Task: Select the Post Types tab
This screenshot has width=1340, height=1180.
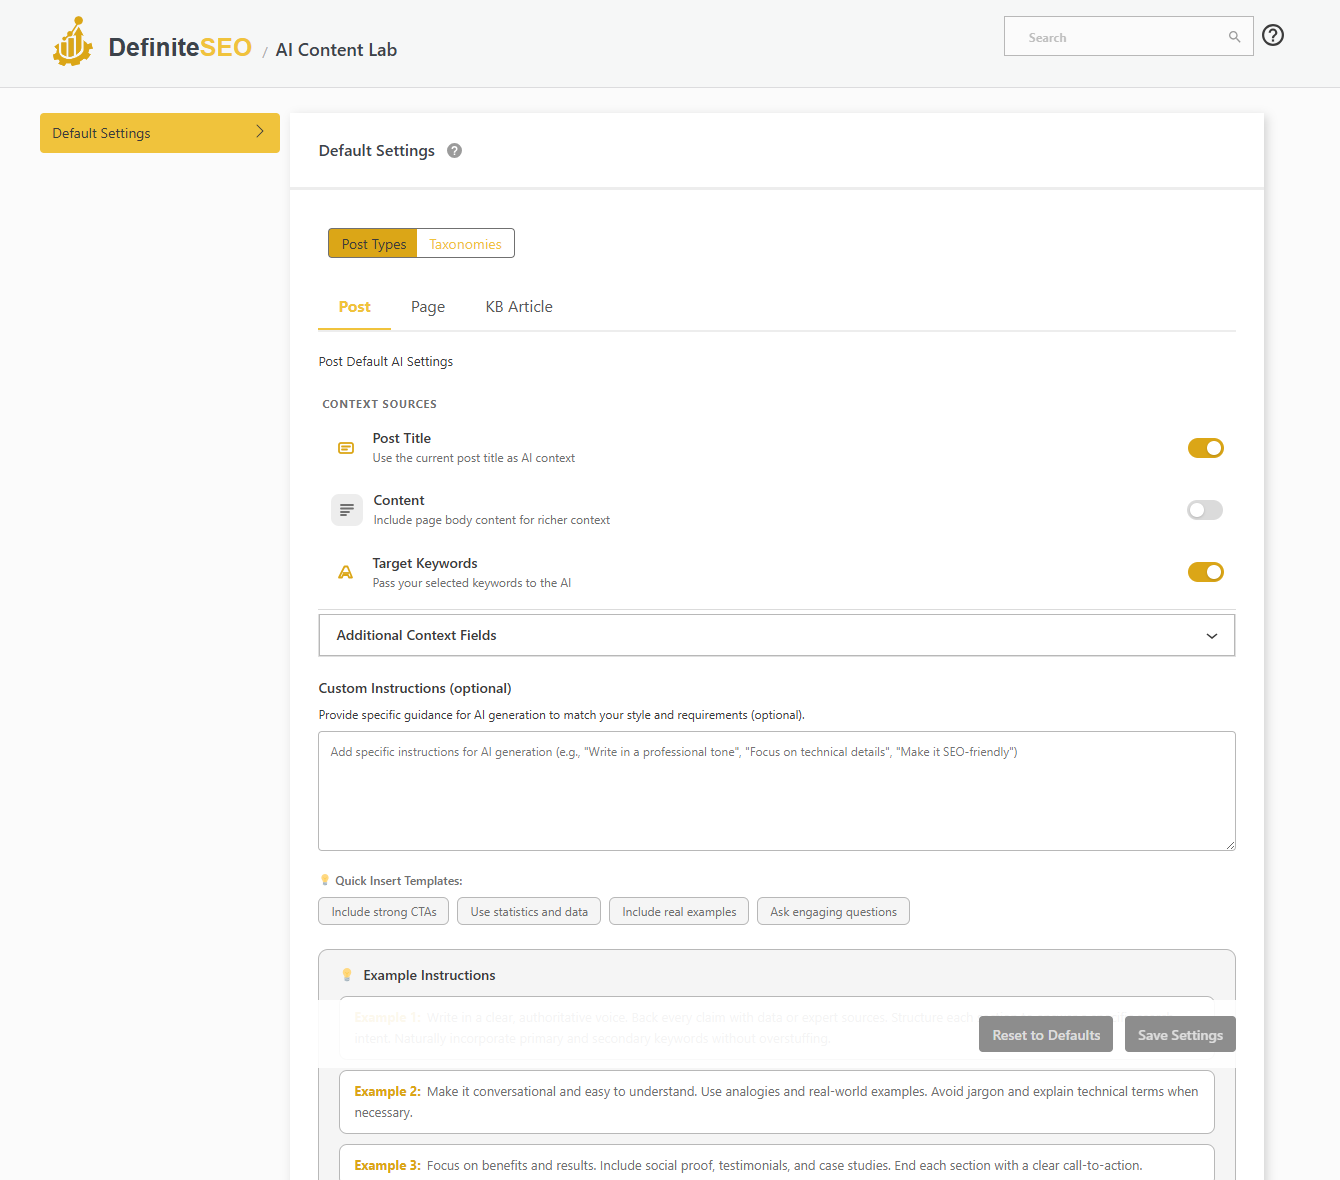Action: pyautogui.click(x=373, y=243)
